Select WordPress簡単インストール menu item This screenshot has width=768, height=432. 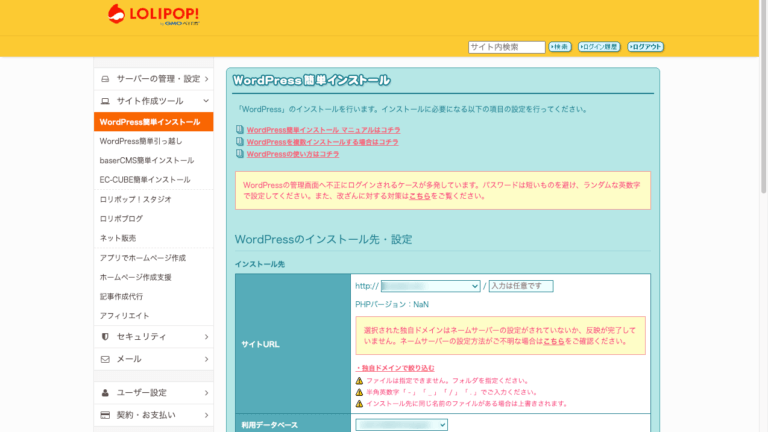(x=153, y=122)
